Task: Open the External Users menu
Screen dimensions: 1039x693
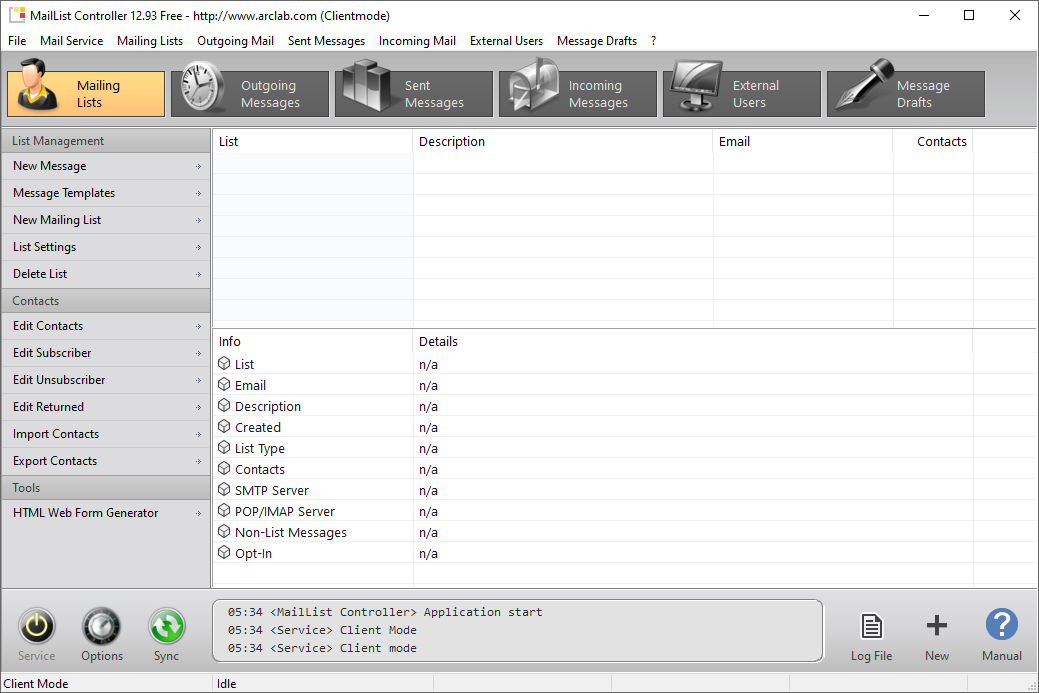Action: tap(506, 40)
